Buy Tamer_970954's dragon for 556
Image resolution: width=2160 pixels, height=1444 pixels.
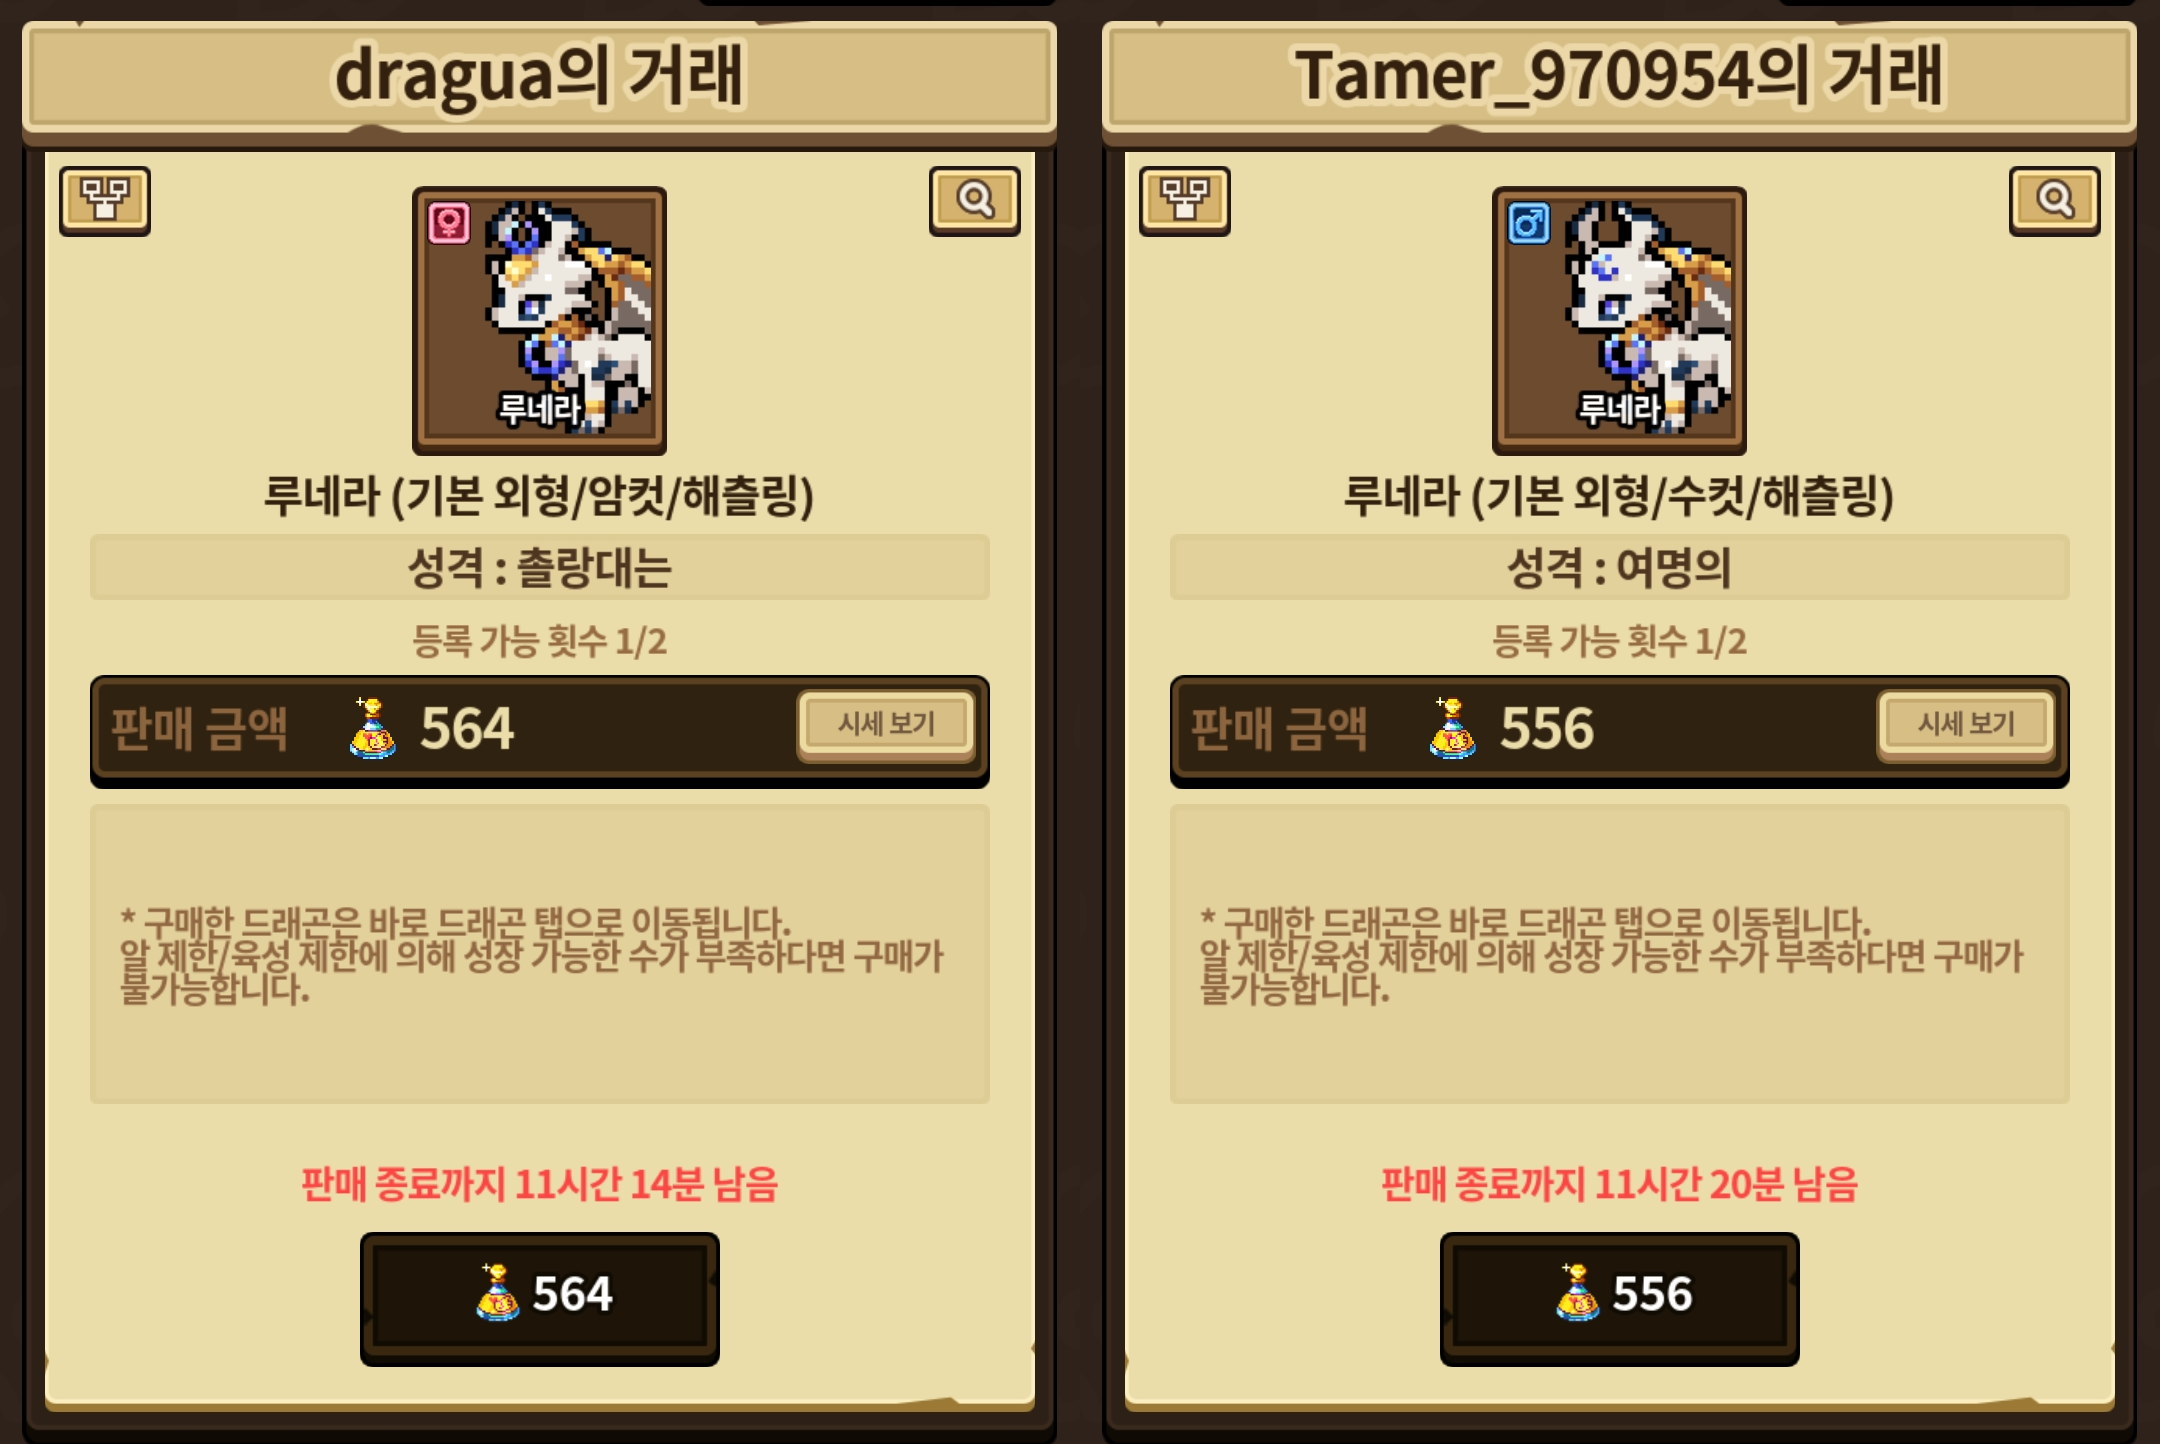pos(1620,1298)
